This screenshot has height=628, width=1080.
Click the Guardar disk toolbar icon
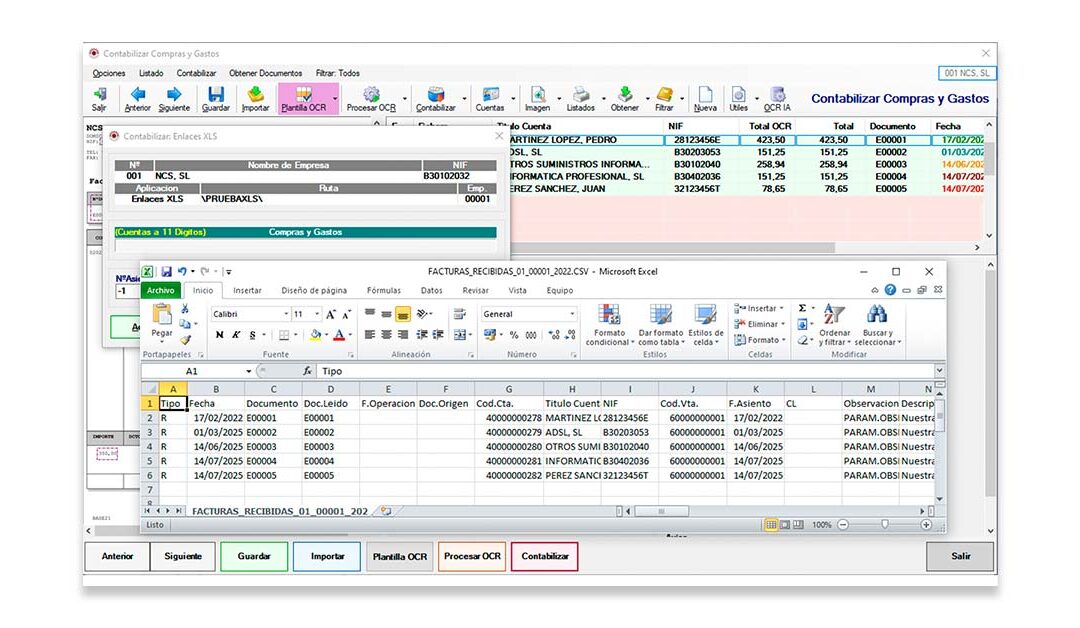(x=216, y=98)
